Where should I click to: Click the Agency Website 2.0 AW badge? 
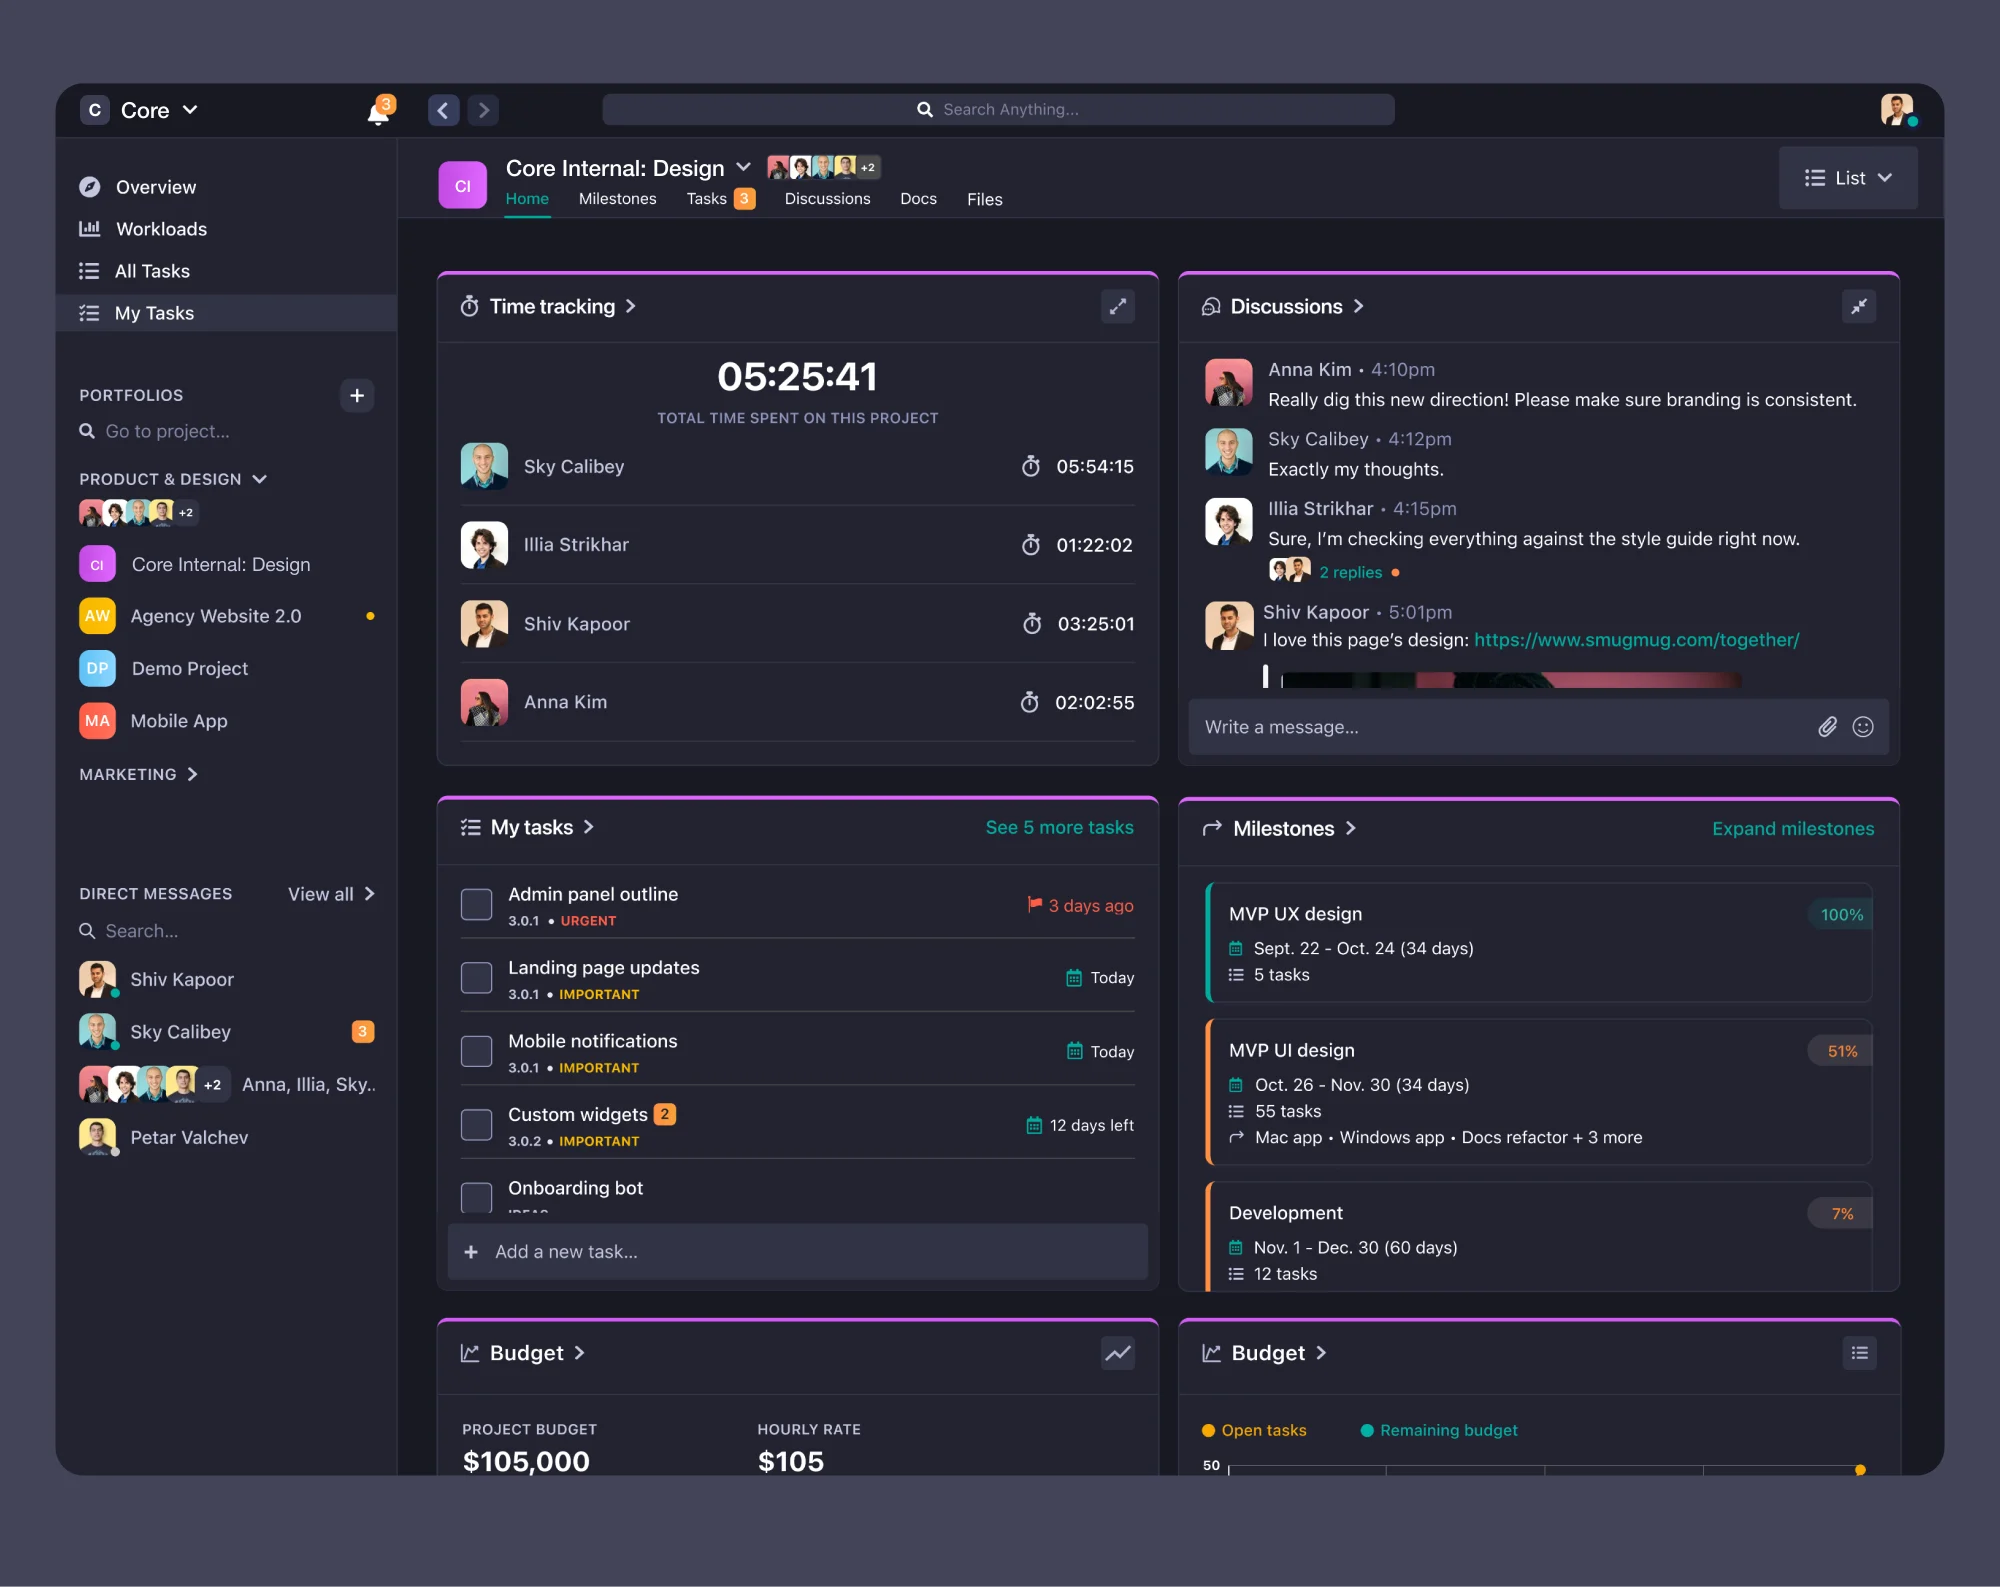[97, 616]
